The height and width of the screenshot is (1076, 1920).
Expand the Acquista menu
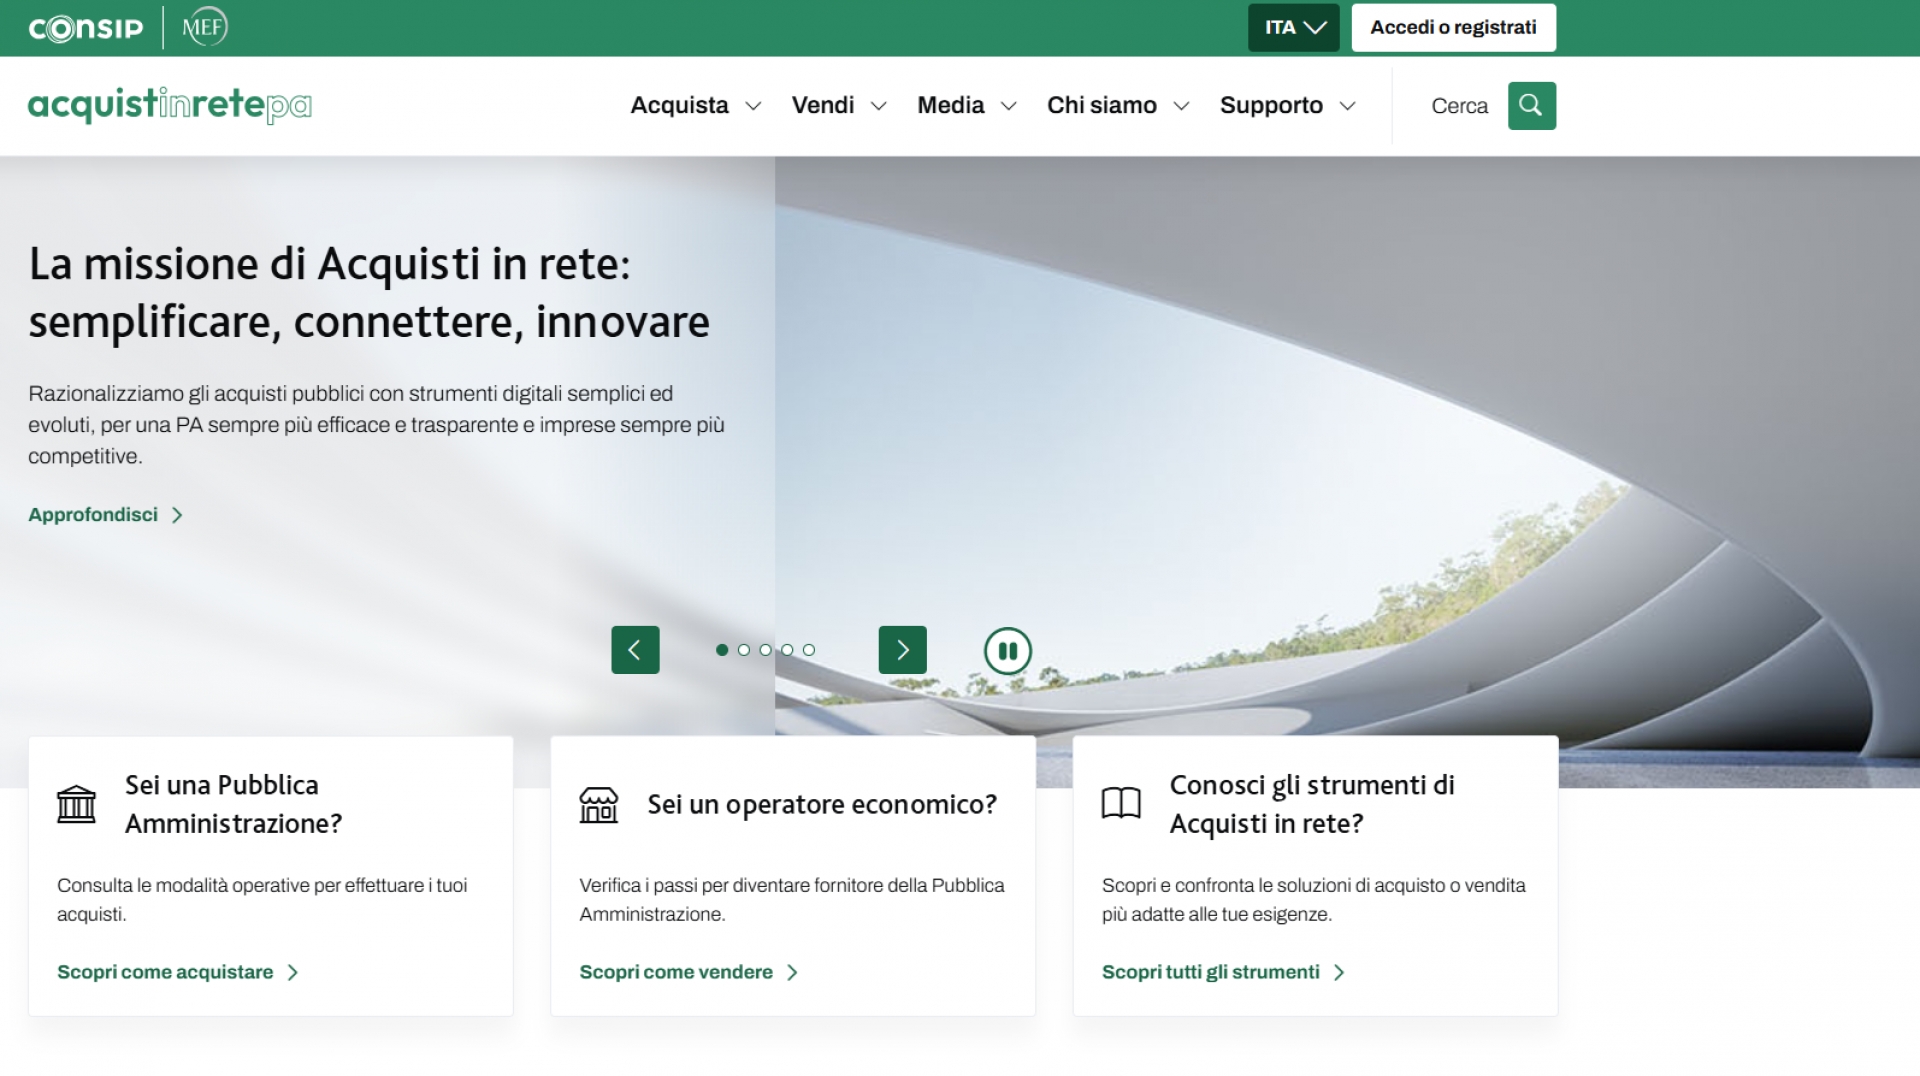pos(695,106)
